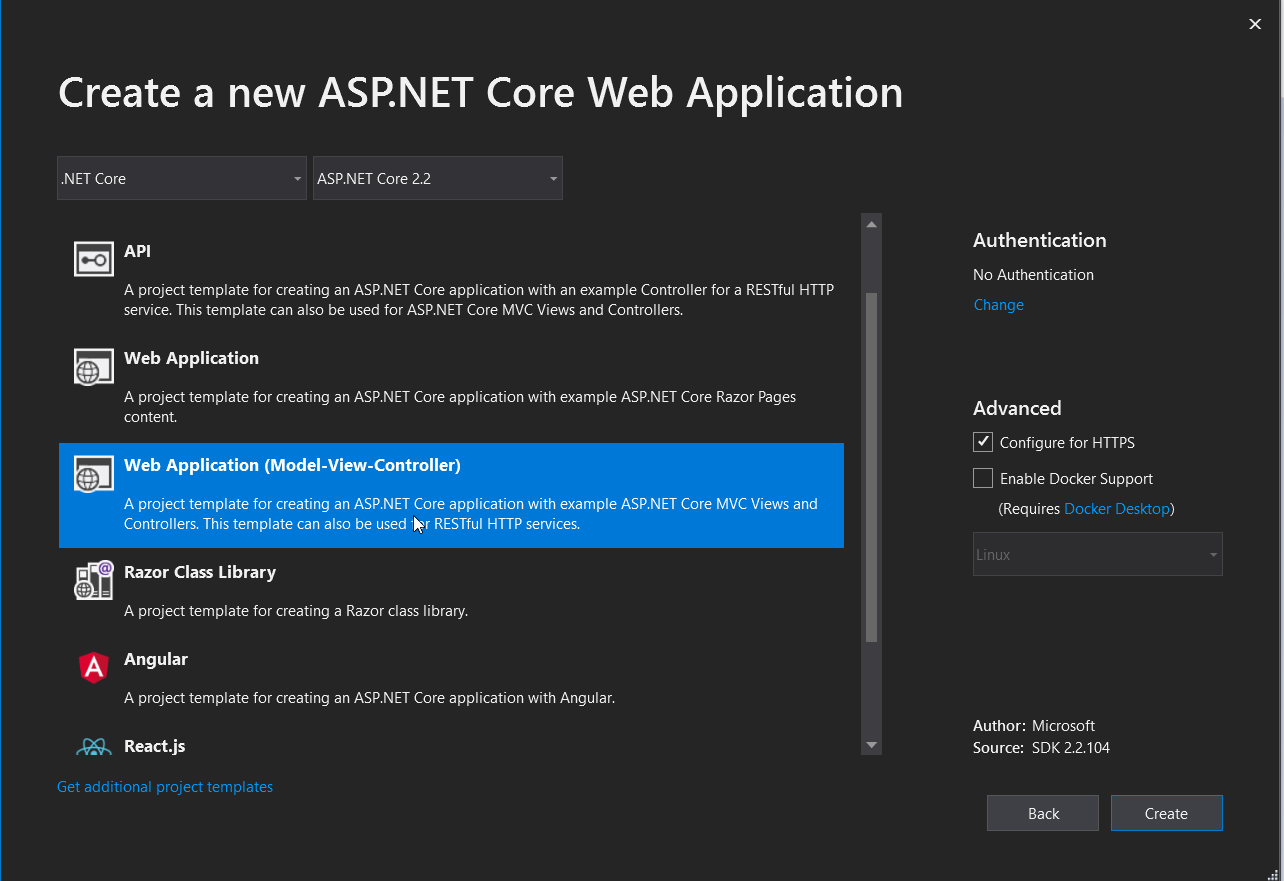Click the Razor Class Library icon

point(94,581)
